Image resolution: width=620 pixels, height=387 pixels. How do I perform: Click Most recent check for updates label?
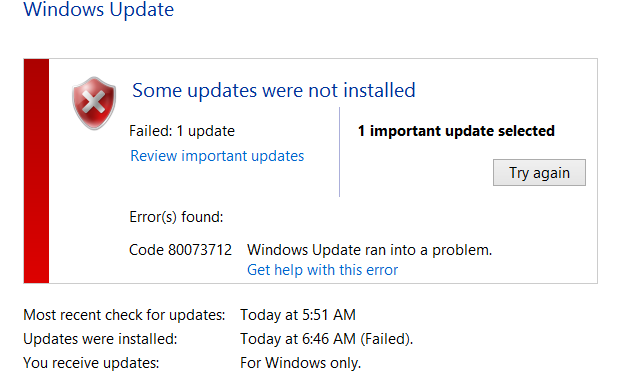pyautogui.click(x=124, y=315)
